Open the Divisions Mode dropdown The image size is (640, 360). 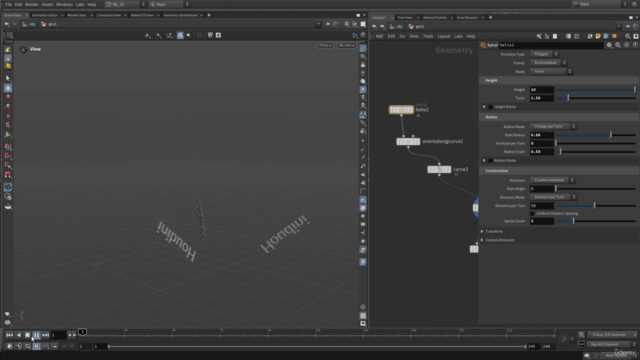(x=553, y=197)
